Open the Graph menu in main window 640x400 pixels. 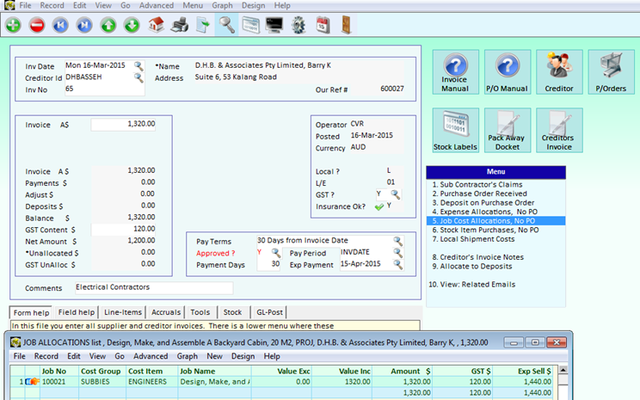[222, 5]
